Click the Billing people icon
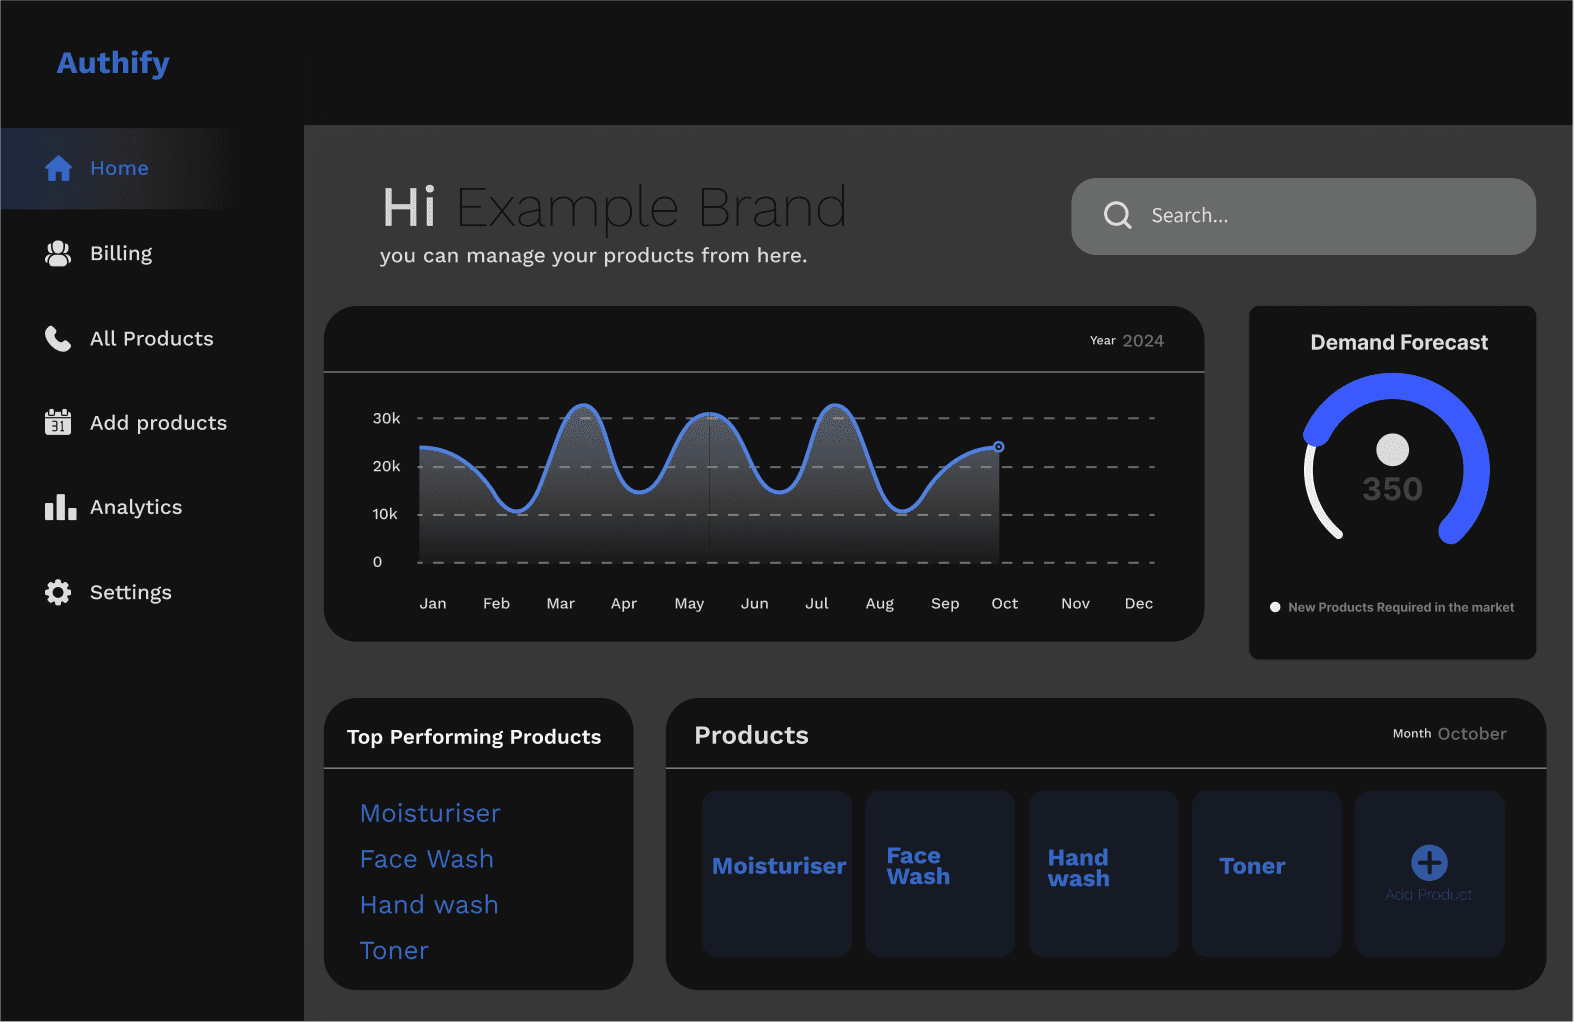This screenshot has width=1574, height=1022. [59, 254]
